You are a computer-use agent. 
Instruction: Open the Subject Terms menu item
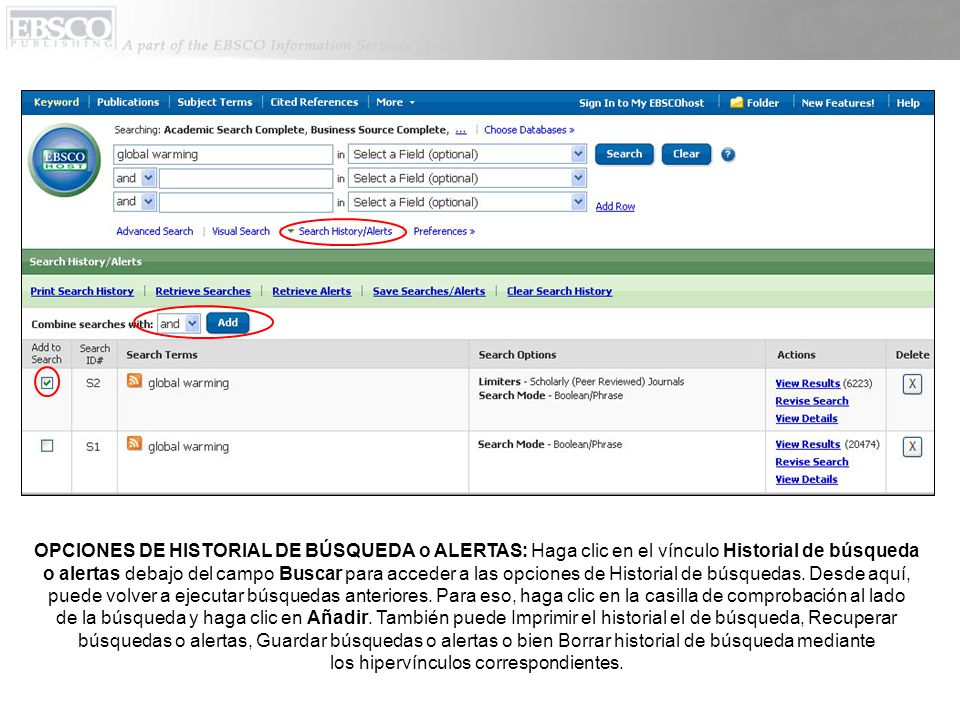[215, 102]
